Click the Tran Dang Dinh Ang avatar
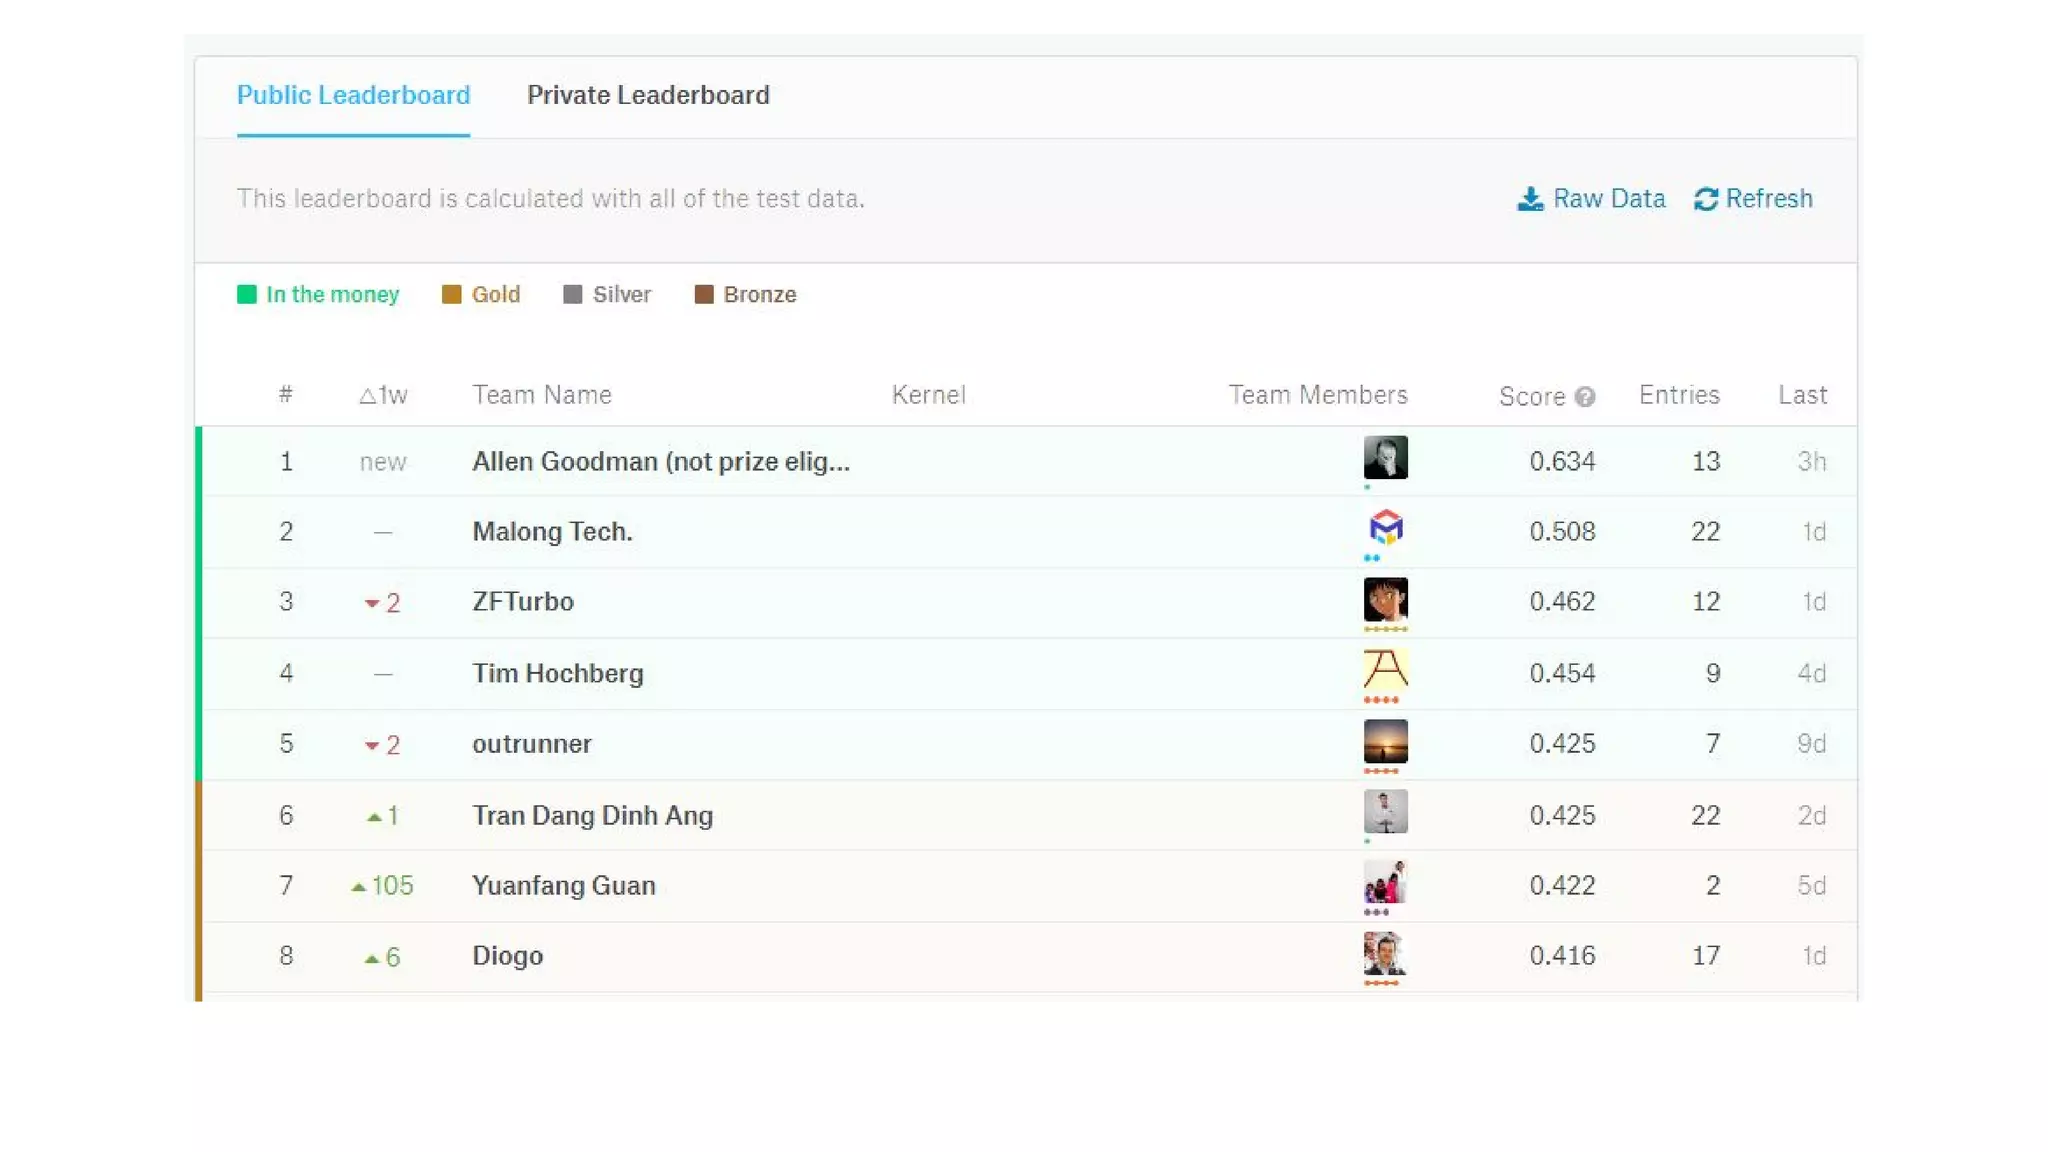The height and width of the screenshot is (1152, 2048). click(x=1385, y=811)
